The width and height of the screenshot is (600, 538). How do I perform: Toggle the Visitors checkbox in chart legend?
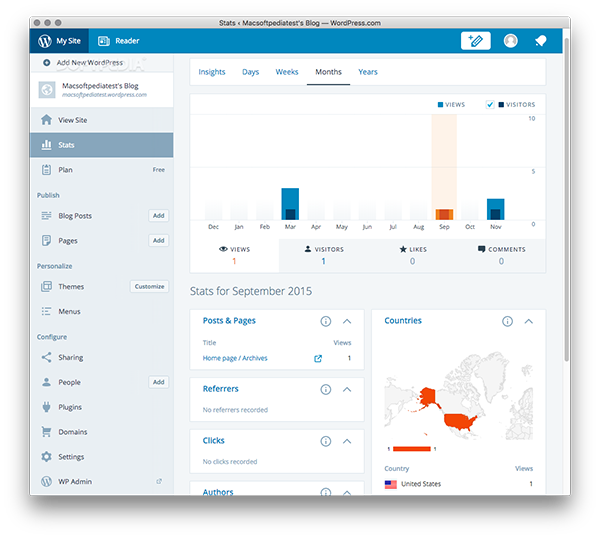pos(490,104)
